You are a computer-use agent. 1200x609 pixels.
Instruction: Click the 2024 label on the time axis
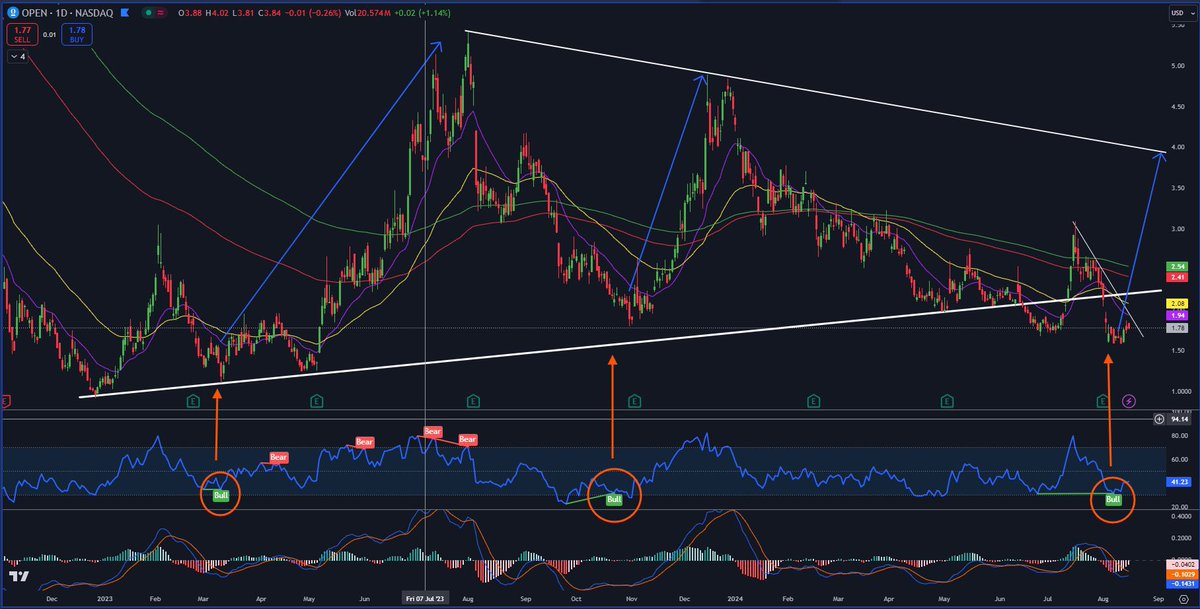734,598
